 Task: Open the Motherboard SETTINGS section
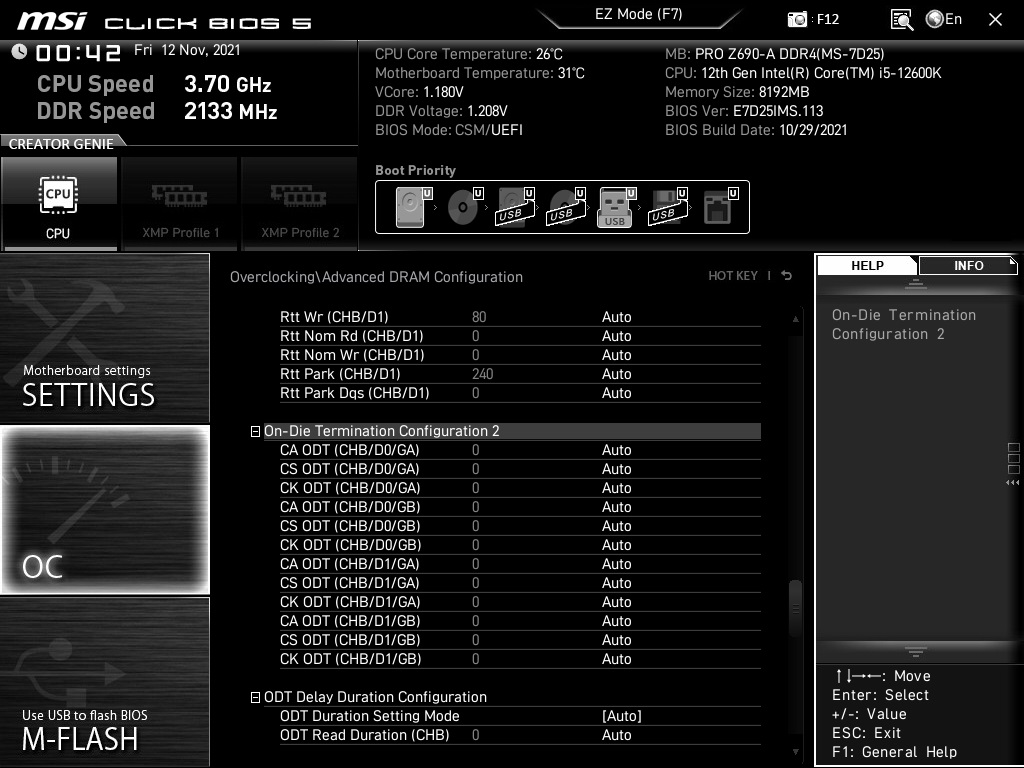click(105, 338)
